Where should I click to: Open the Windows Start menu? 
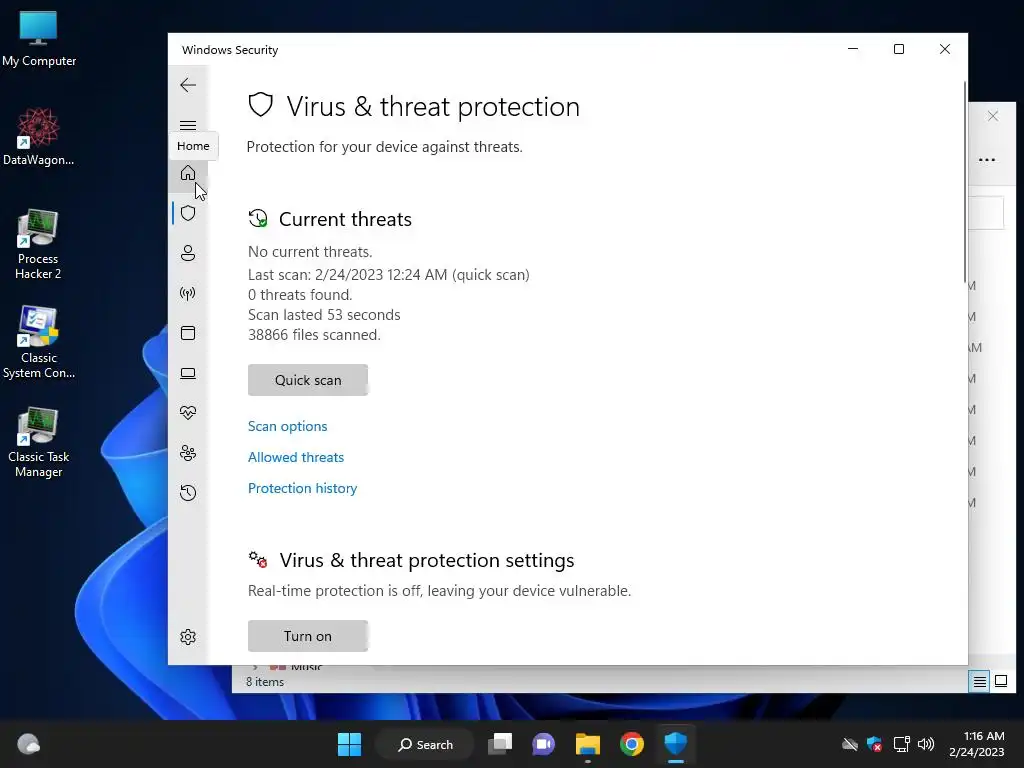coord(349,744)
